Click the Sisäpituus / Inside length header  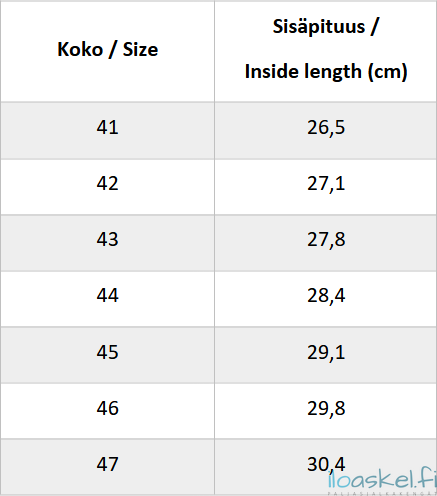pyautogui.click(x=326, y=49)
